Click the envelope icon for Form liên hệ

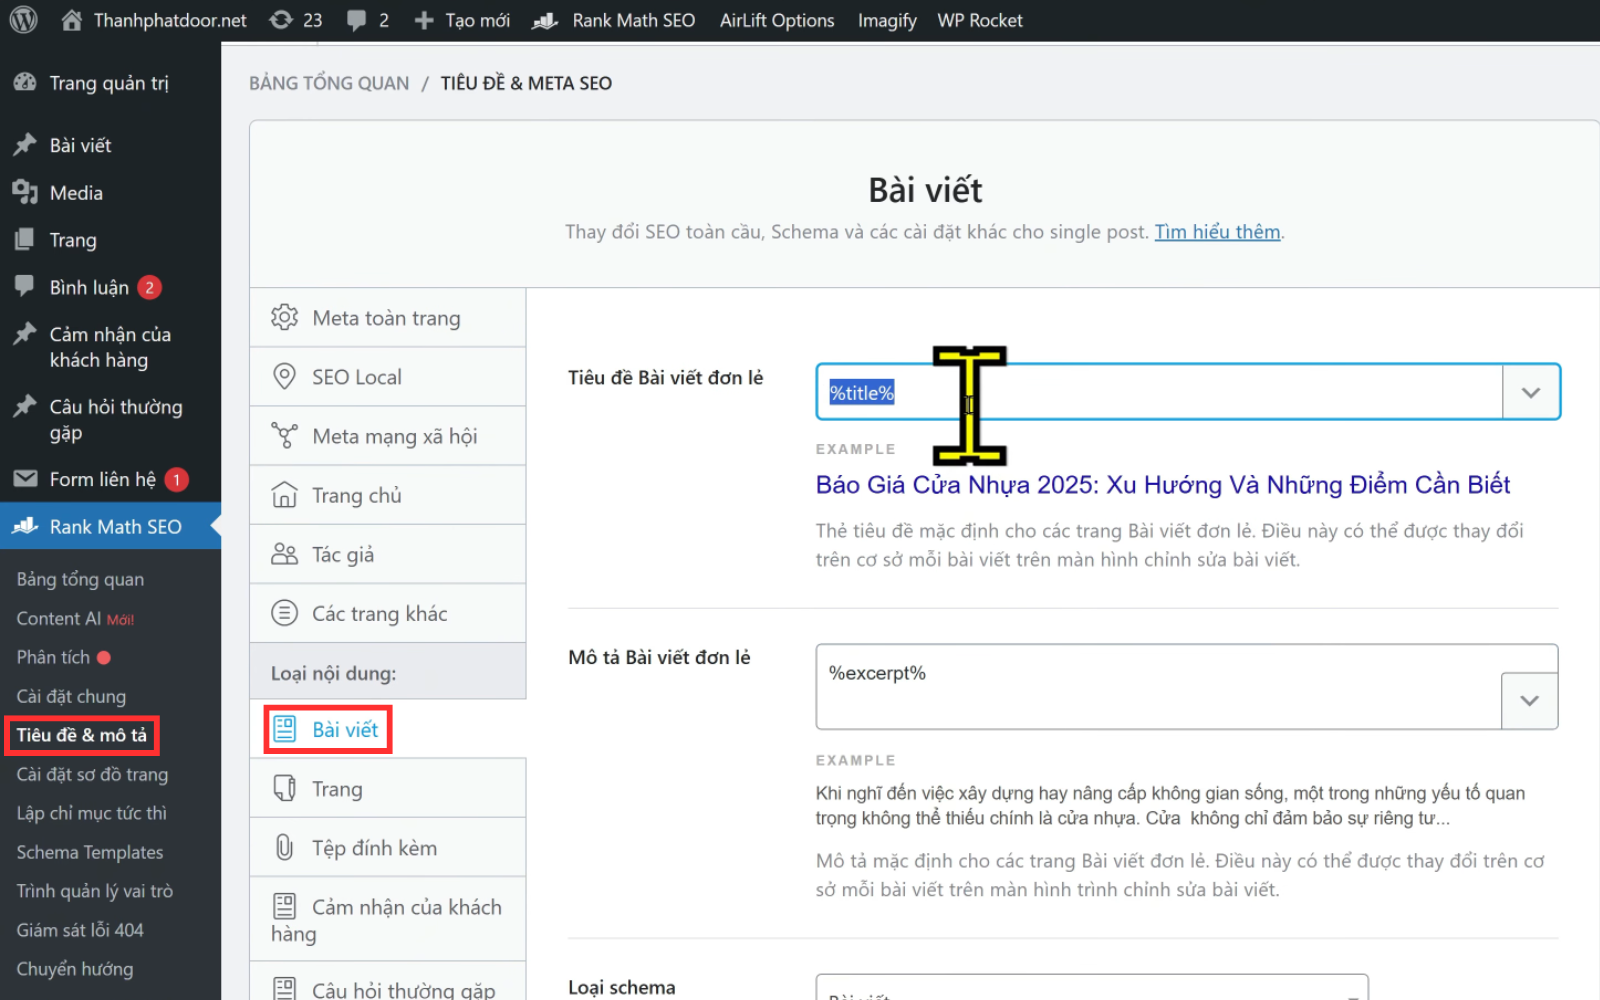pos(25,479)
